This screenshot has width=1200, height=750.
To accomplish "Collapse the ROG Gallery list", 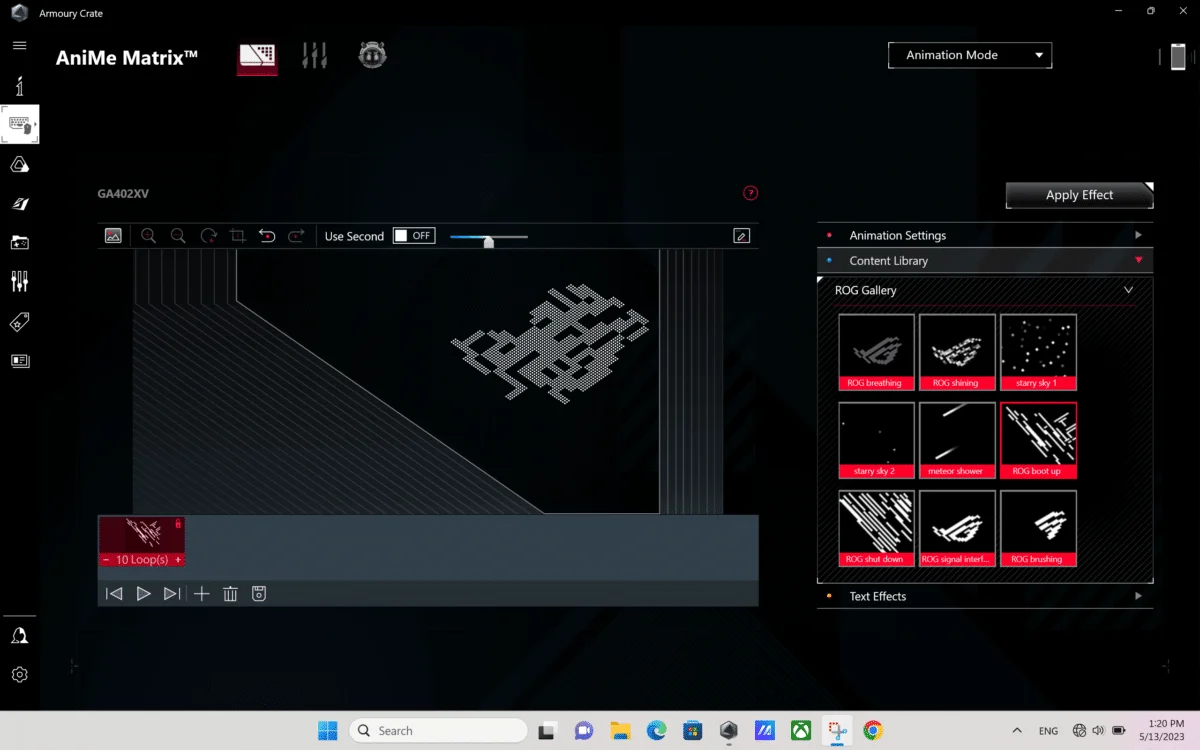I will point(1128,290).
